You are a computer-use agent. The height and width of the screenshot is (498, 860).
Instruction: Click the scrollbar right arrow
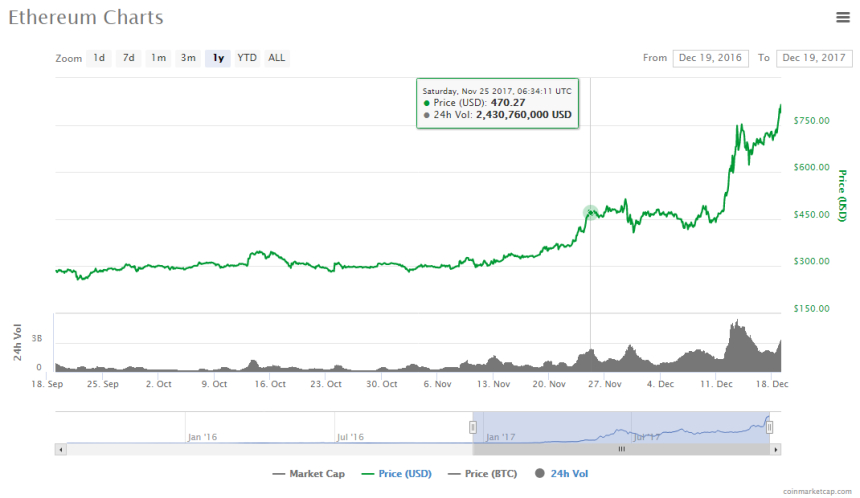point(776,450)
